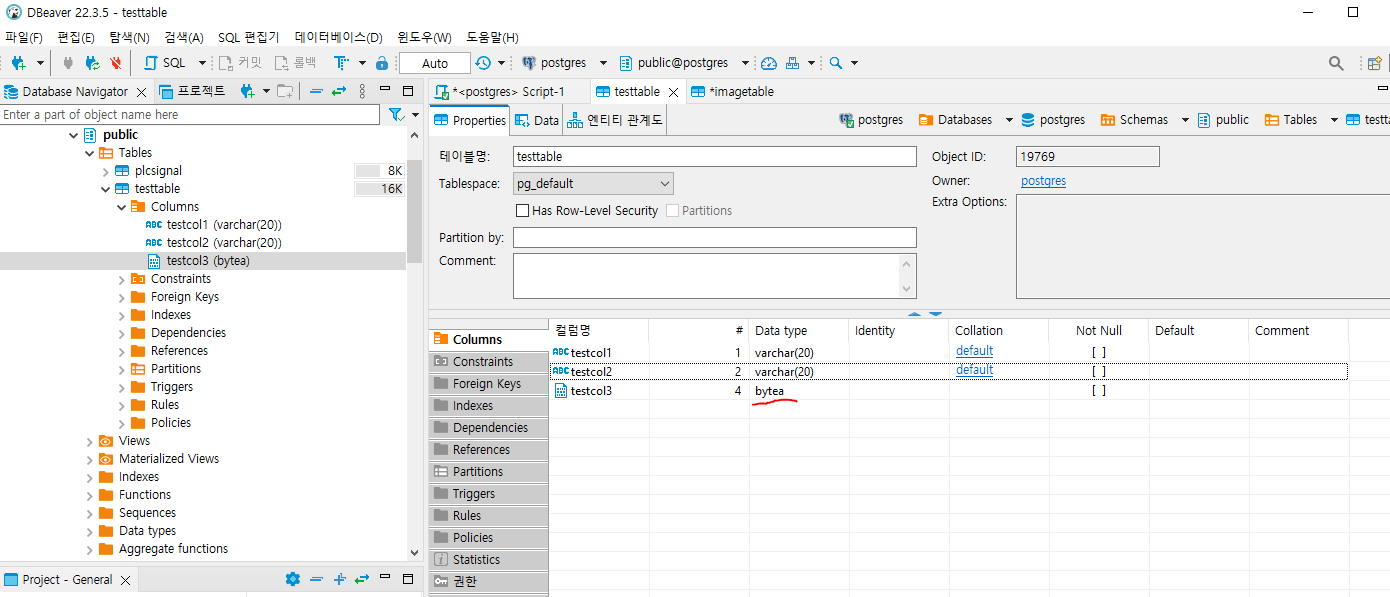Open the SQL 편집기 menu

coord(249,37)
